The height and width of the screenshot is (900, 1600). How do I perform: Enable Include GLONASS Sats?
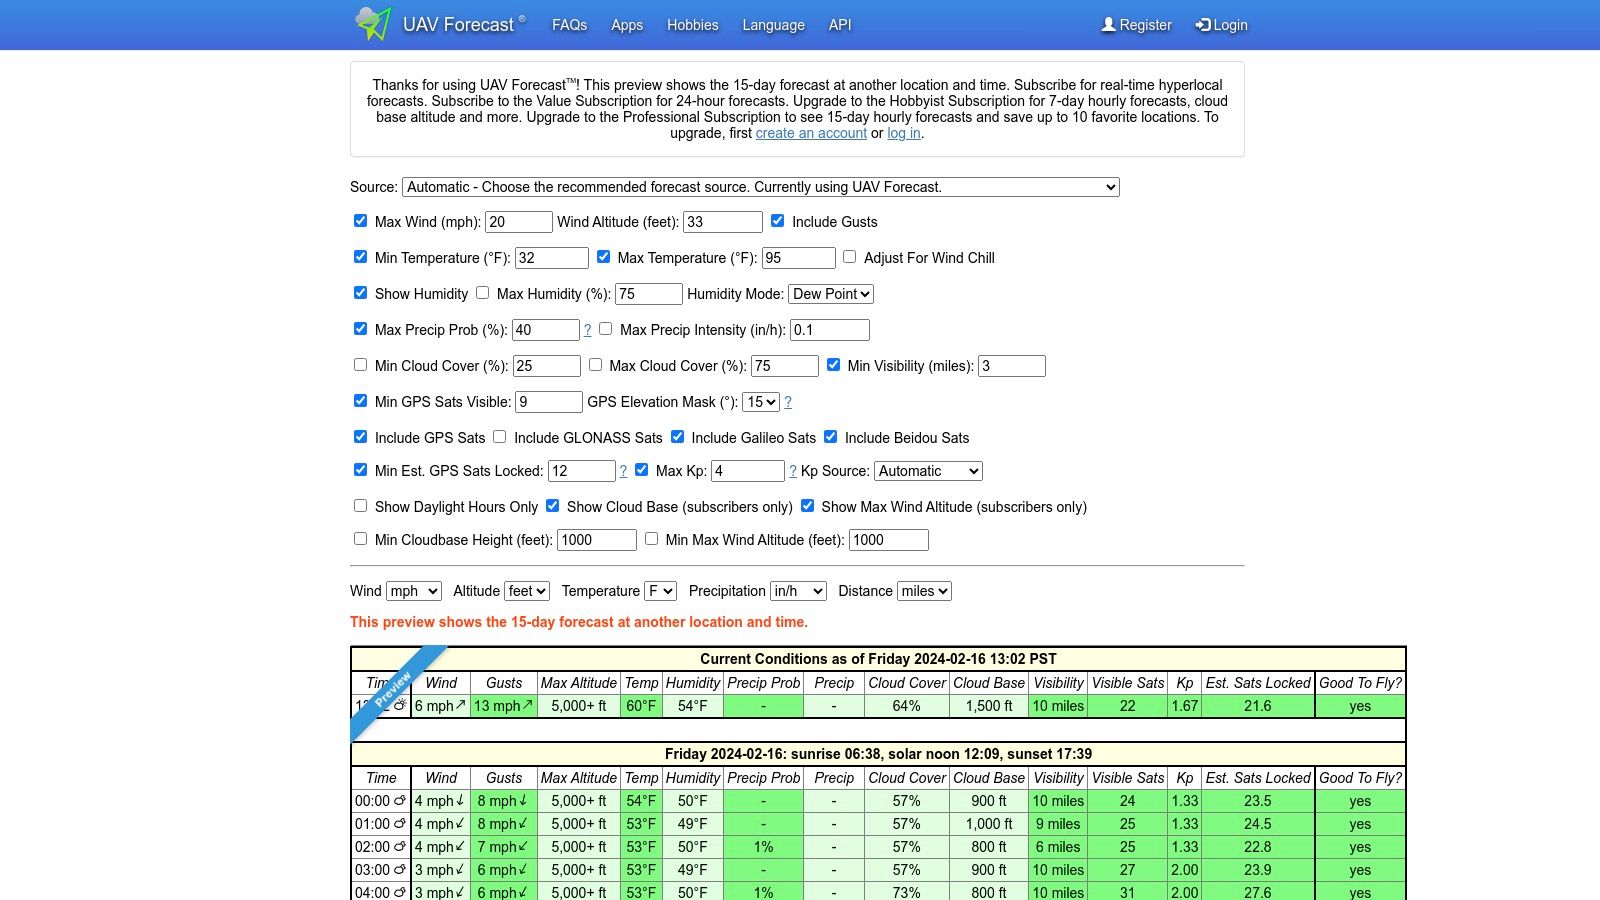499,437
